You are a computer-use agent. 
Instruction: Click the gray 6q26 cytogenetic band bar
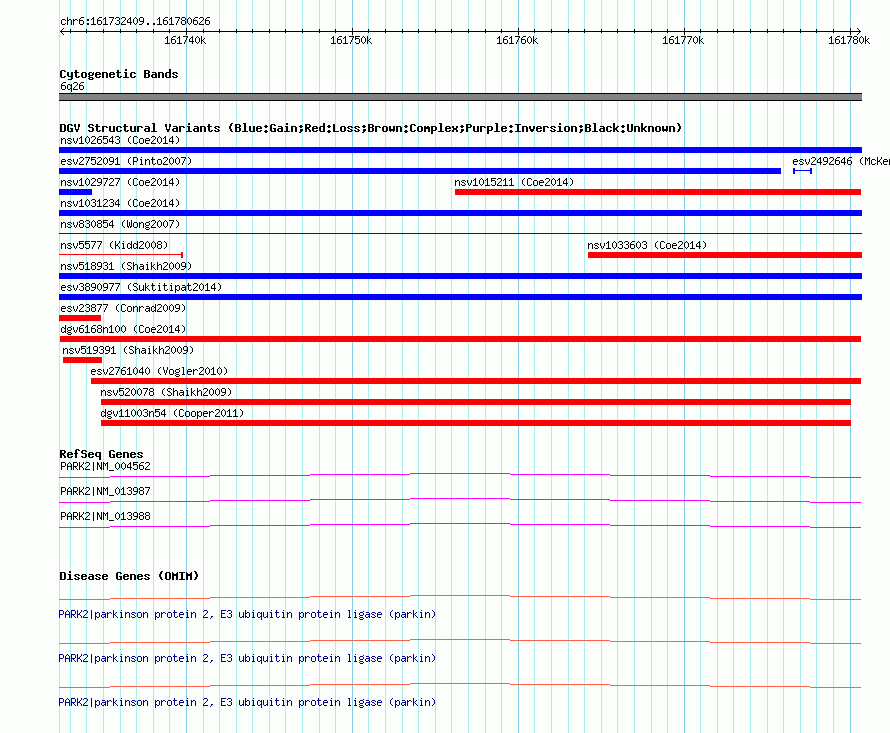click(x=460, y=97)
